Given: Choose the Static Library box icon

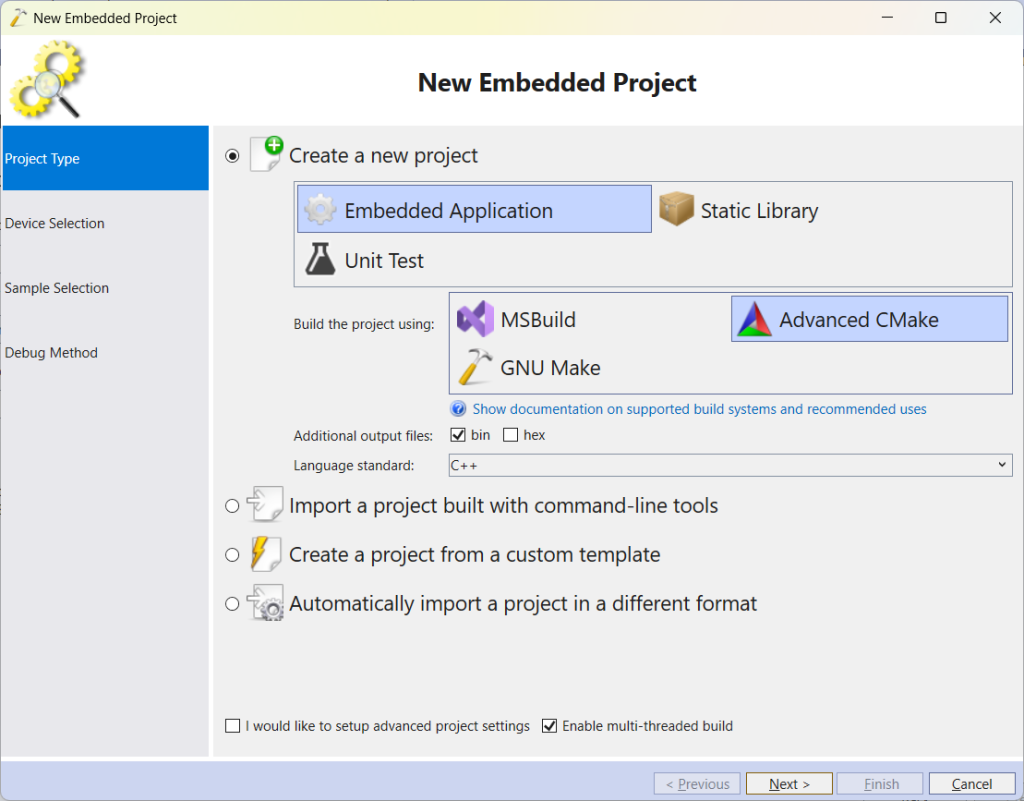Looking at the screenshot, I should point(677,211).
